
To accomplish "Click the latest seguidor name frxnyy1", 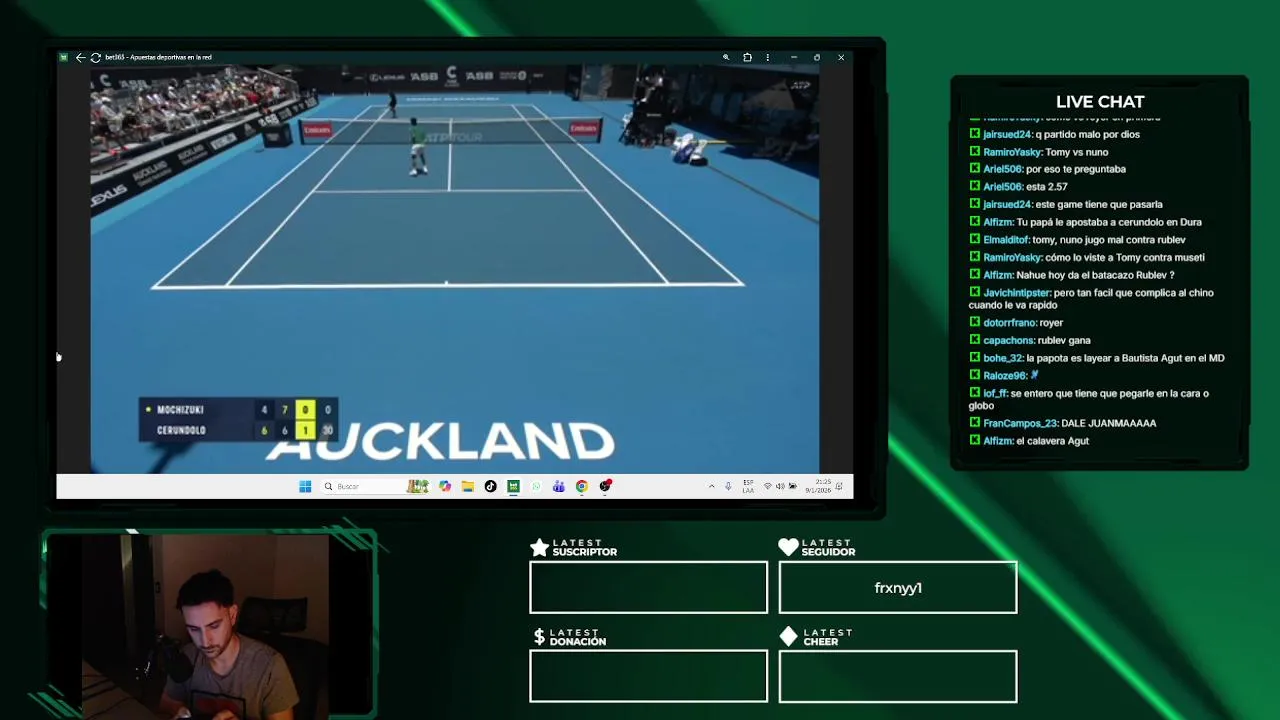I will [898, 588].
